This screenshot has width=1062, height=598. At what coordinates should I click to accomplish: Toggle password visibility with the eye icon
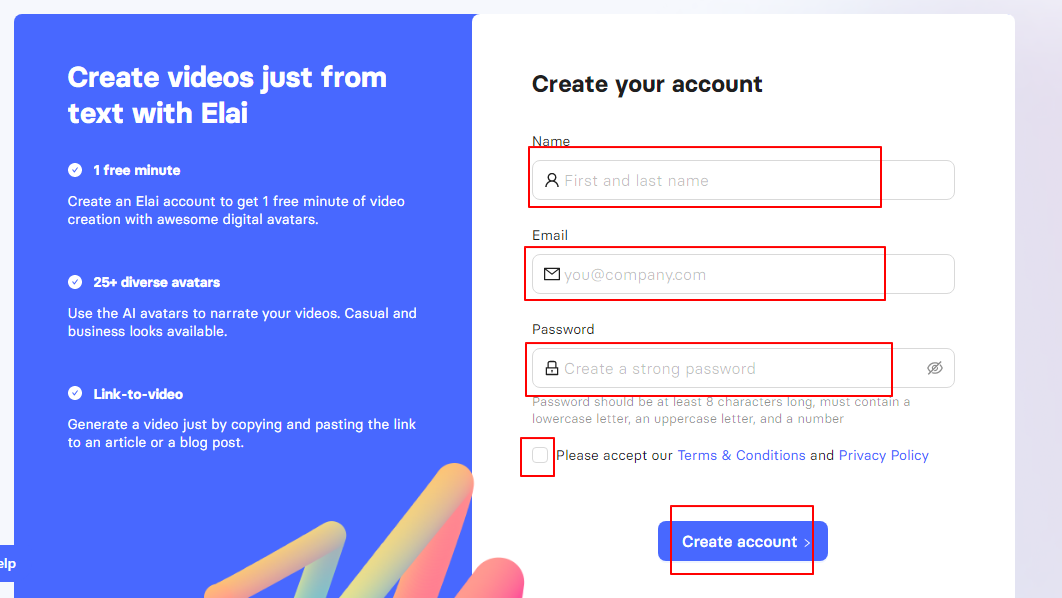pos(935,368)
